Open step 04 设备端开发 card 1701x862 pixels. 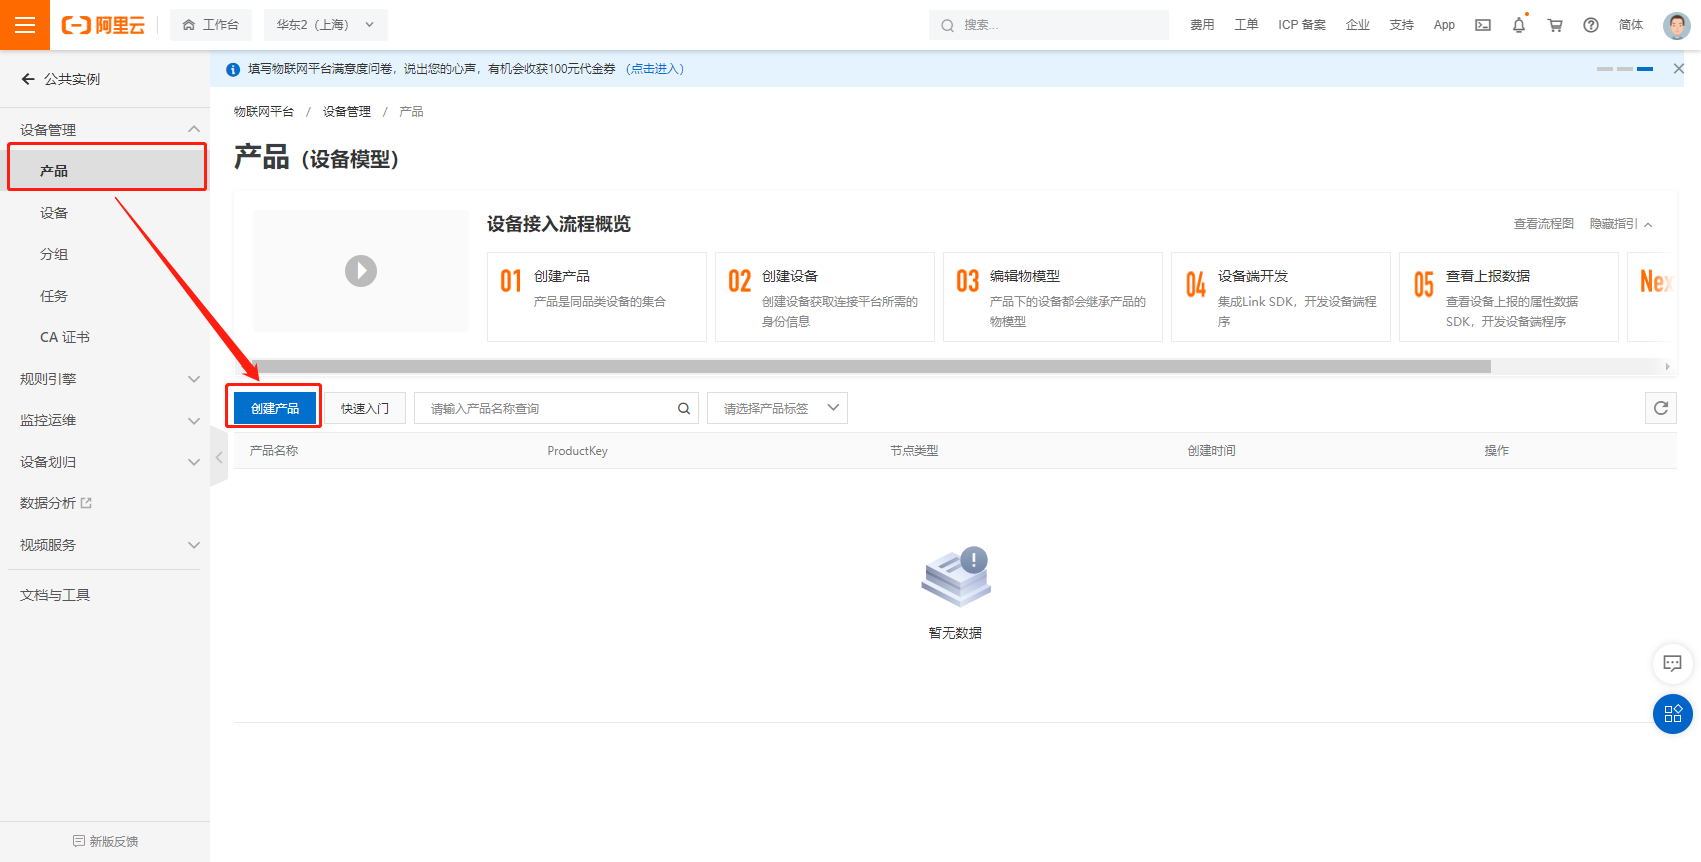[x=1281, y=297]
